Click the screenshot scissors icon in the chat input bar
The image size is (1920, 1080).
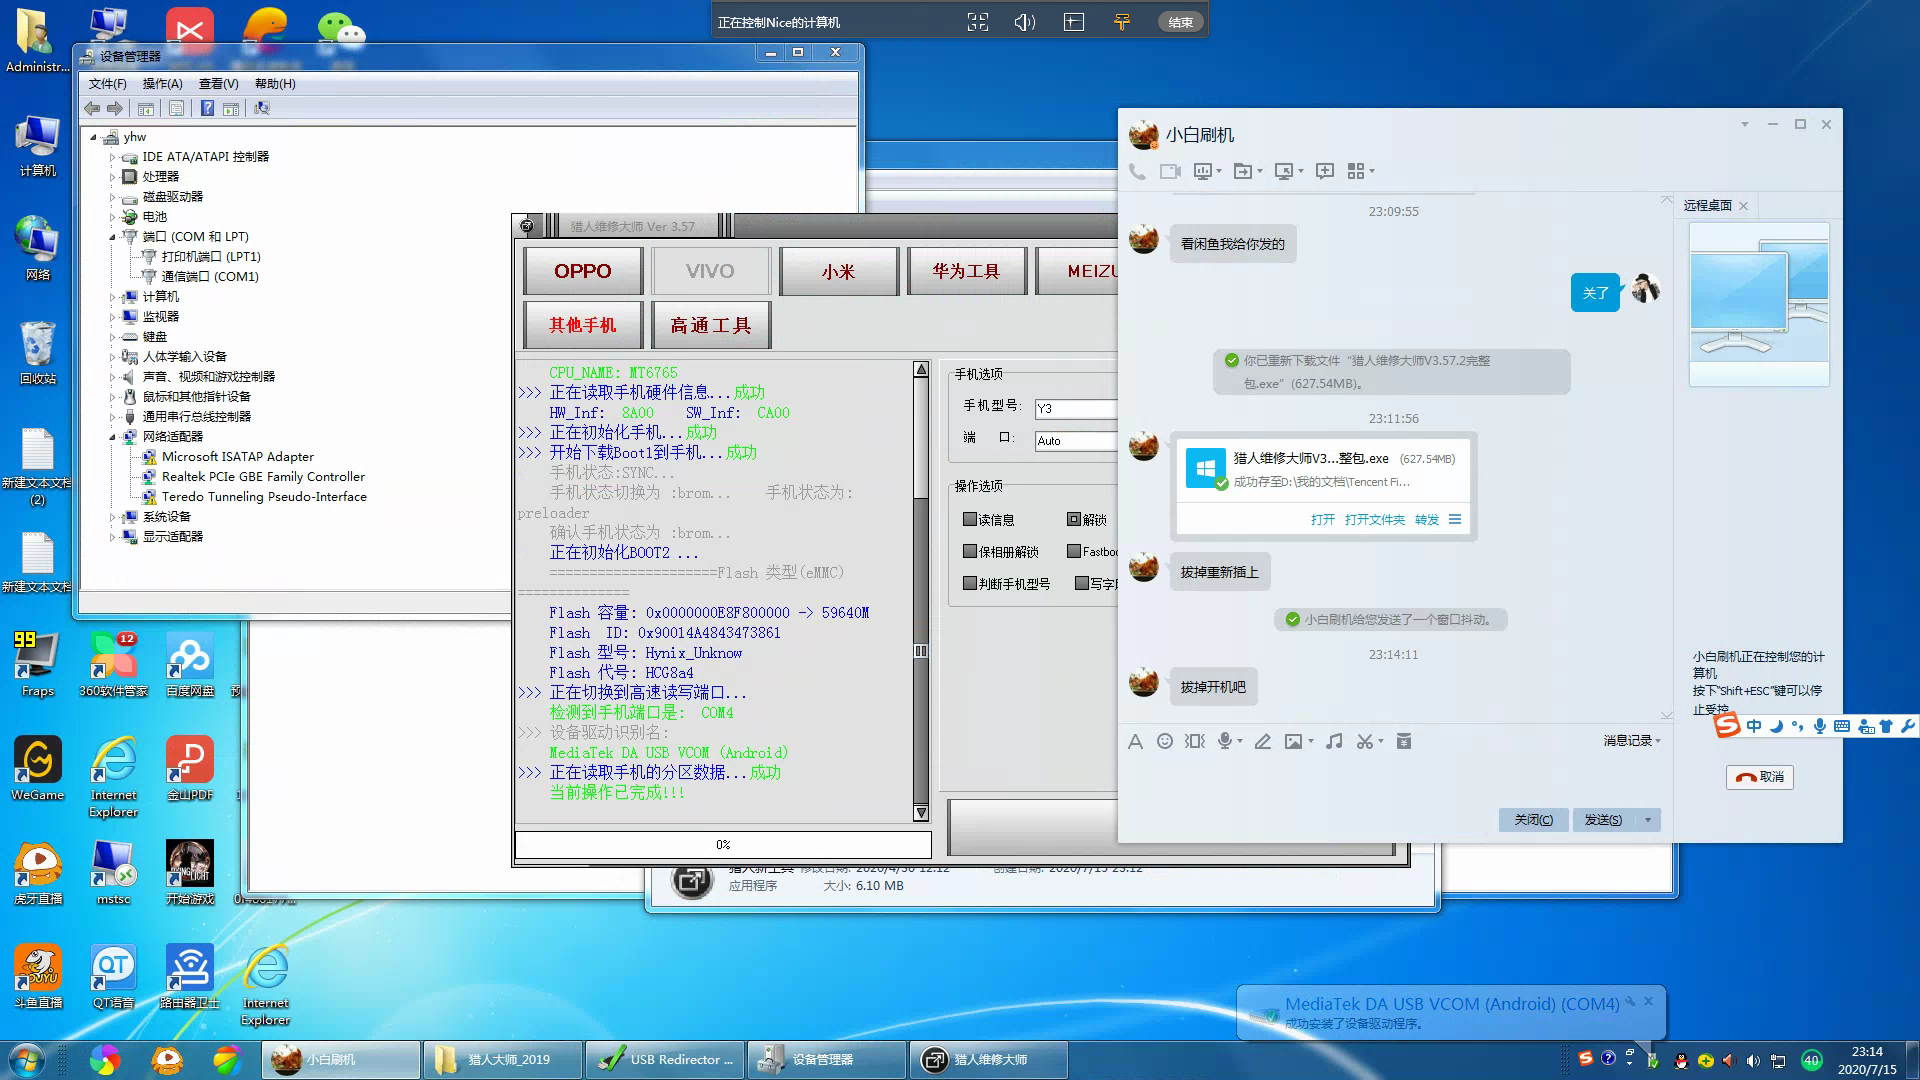[x=1365, y=741]
